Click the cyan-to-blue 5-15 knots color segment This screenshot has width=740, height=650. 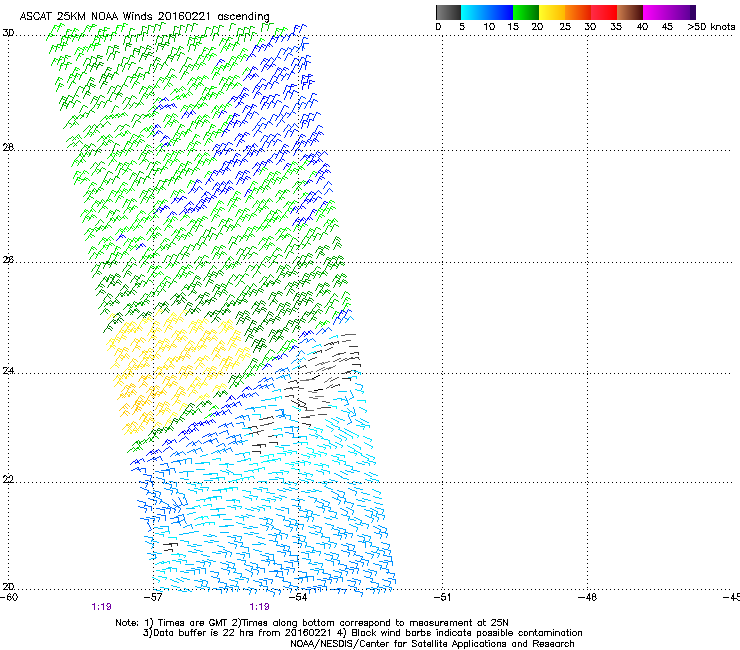pos(487,12)
